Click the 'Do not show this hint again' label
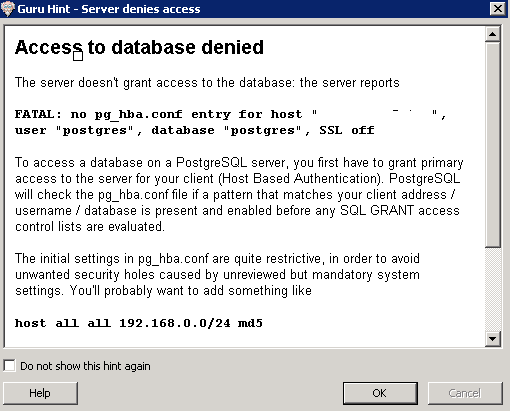This screenshot has height=411, width=510. point(85,366)
